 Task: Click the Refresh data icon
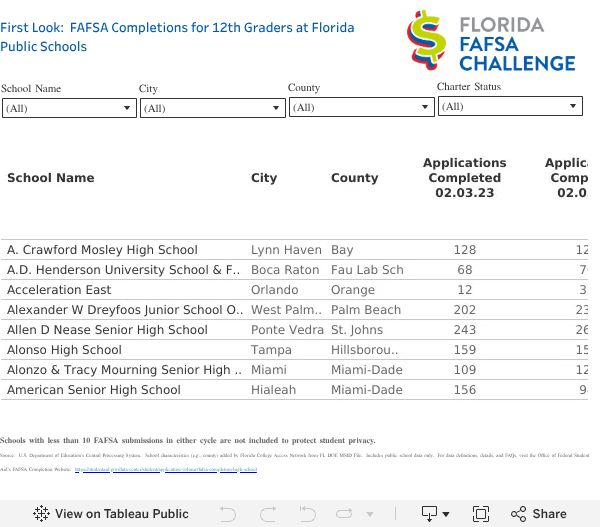(x=344, y=514)
